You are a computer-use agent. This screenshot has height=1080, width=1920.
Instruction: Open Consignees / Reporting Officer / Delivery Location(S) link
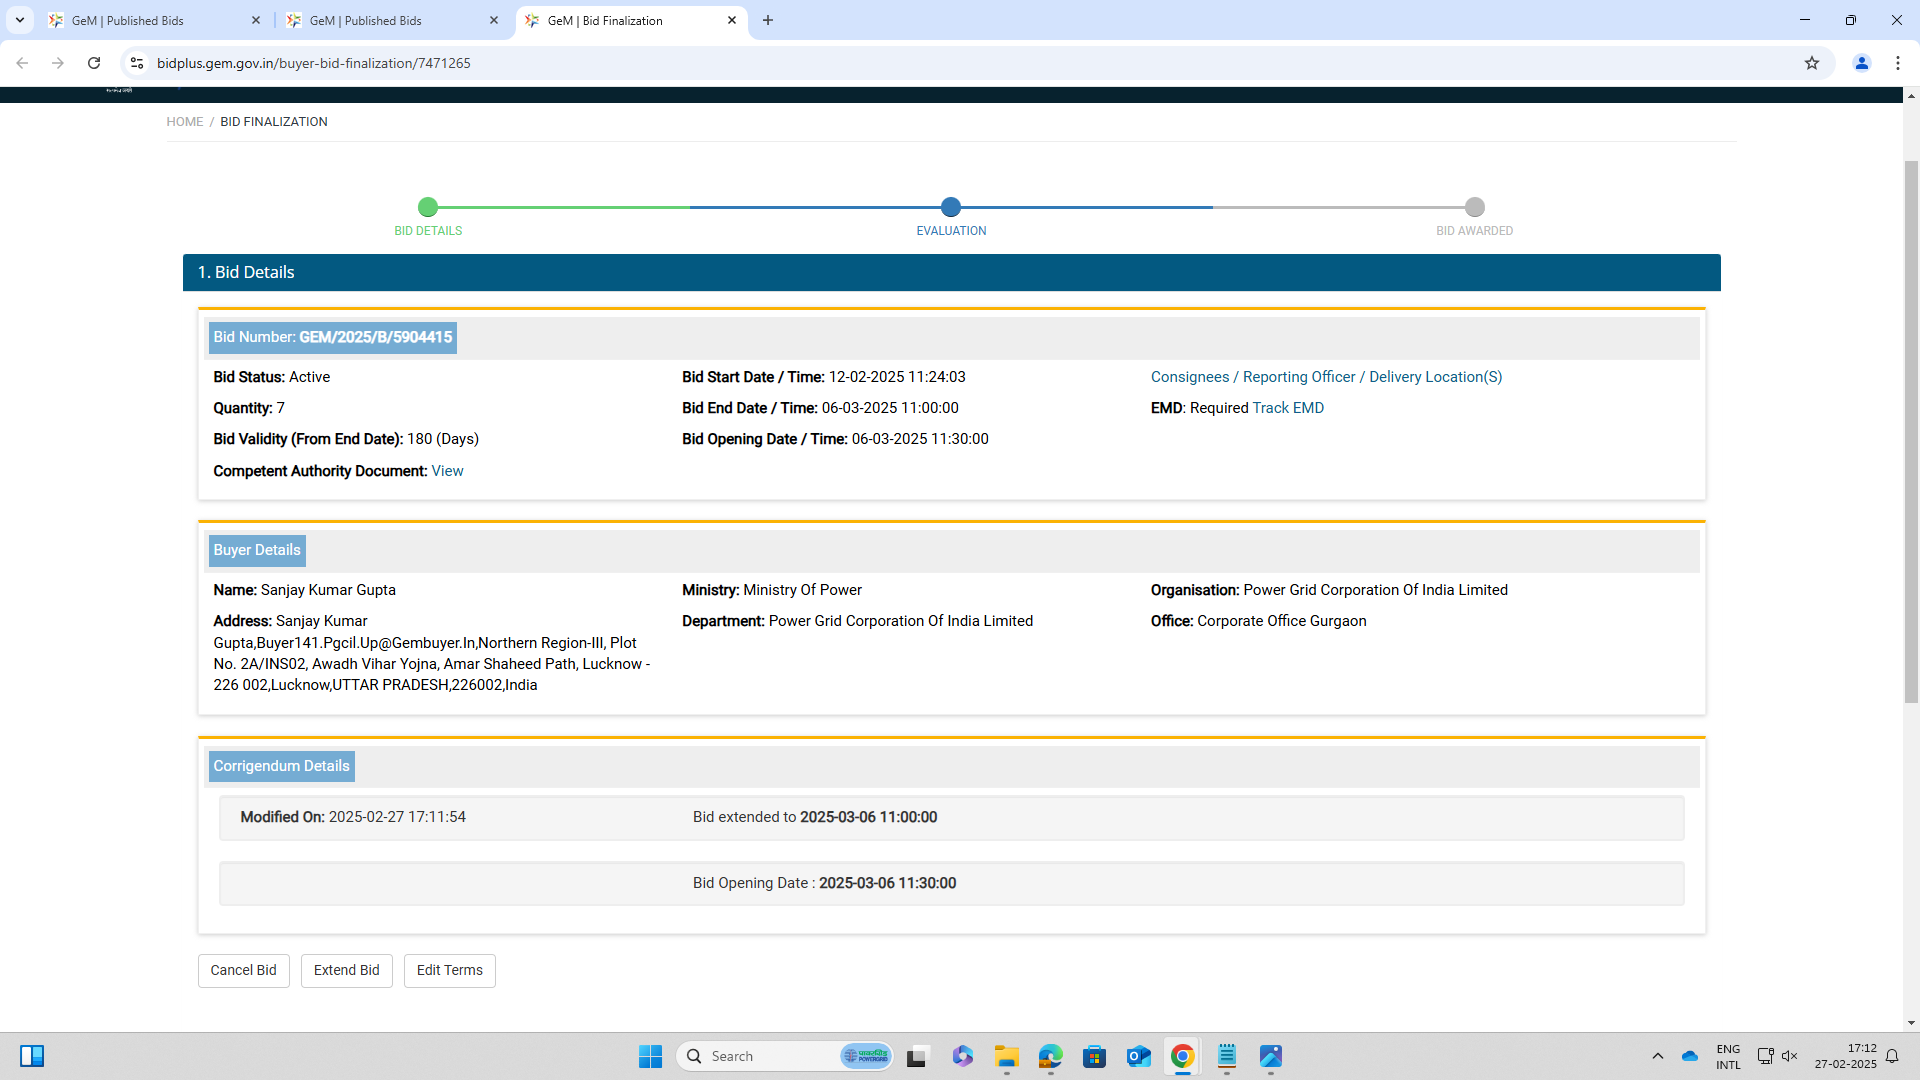[1326, 377]
